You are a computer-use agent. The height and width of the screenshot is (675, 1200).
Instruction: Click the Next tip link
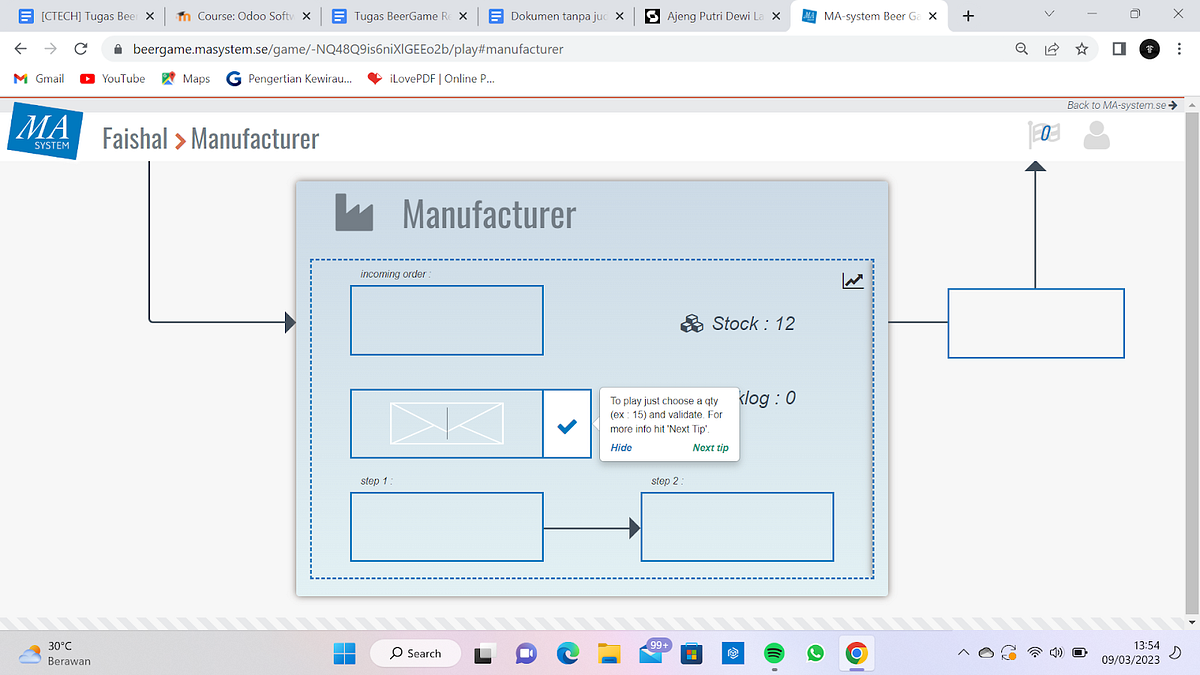click(x=710, y=447)
